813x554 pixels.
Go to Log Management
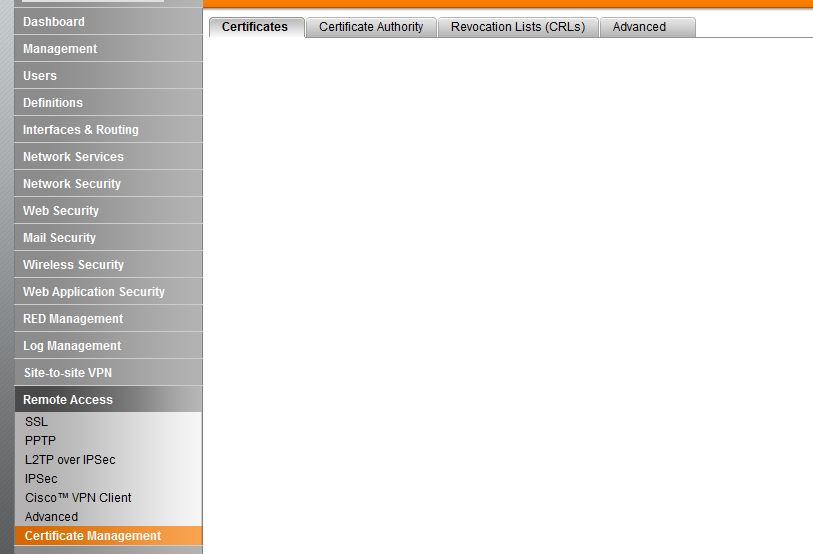pyautogui.click(x=72, y=346)
